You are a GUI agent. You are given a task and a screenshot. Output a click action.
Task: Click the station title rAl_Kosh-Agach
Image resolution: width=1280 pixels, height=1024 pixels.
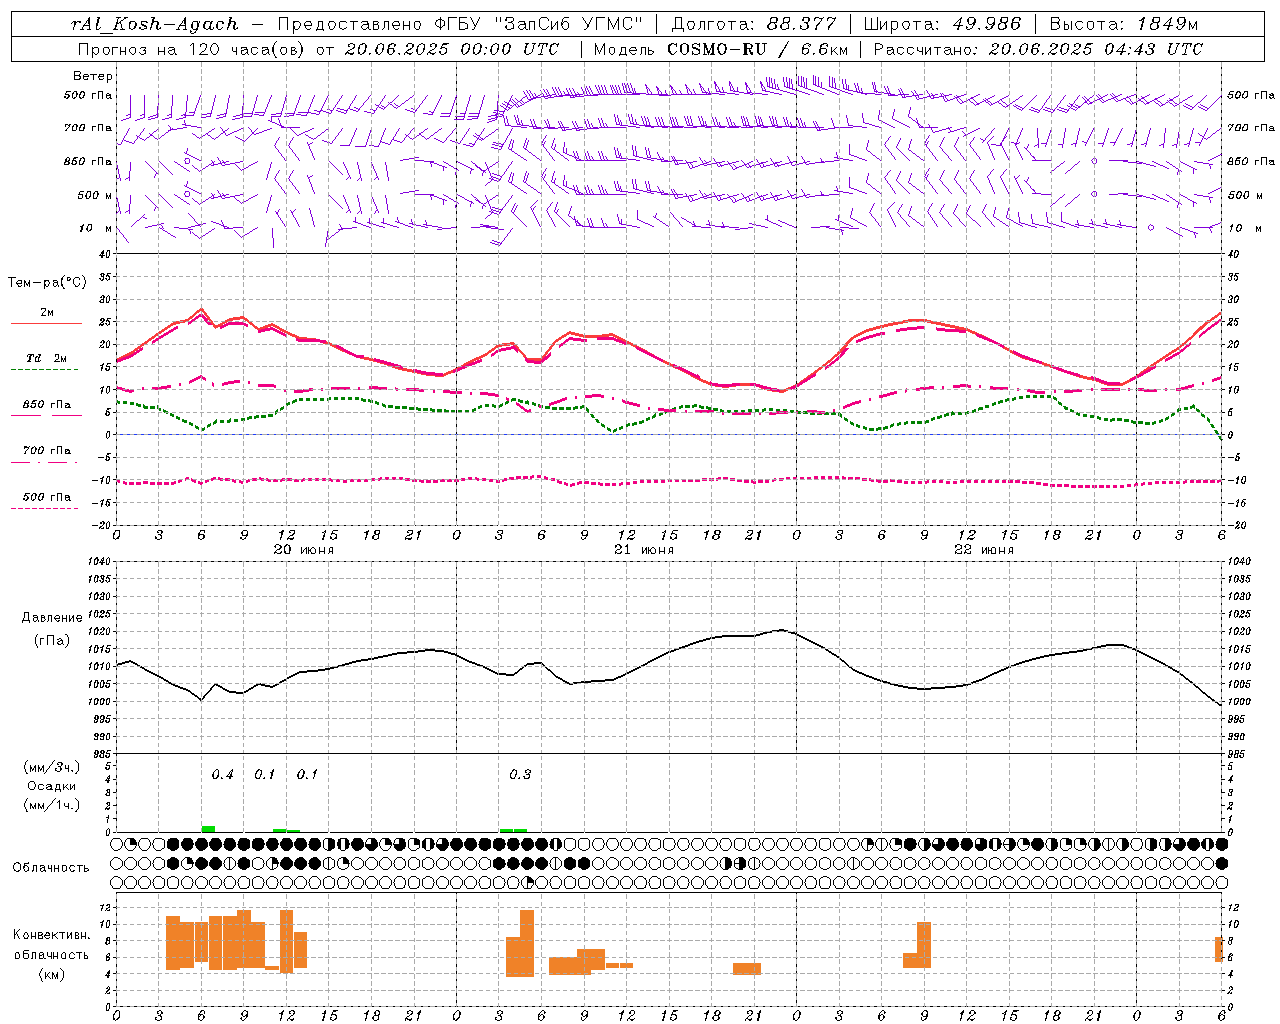(155, 24)
